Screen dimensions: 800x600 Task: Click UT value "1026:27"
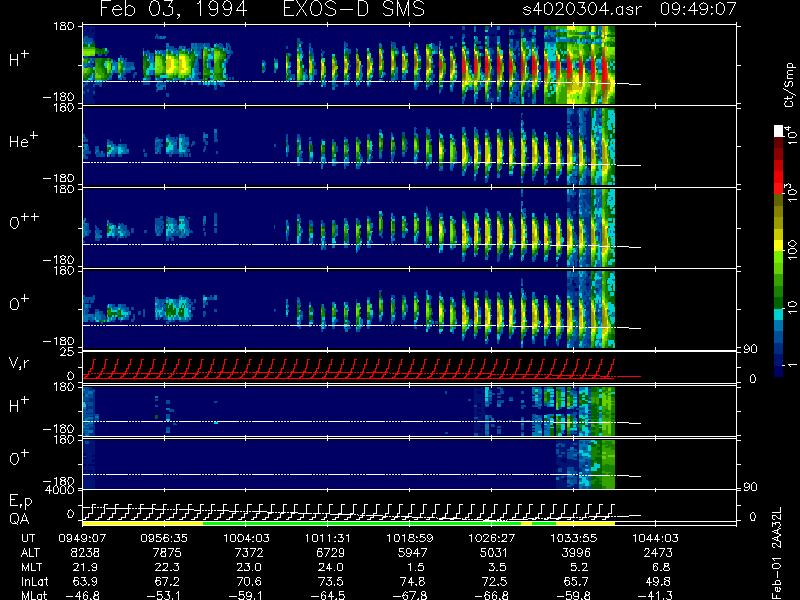(492, 538)
